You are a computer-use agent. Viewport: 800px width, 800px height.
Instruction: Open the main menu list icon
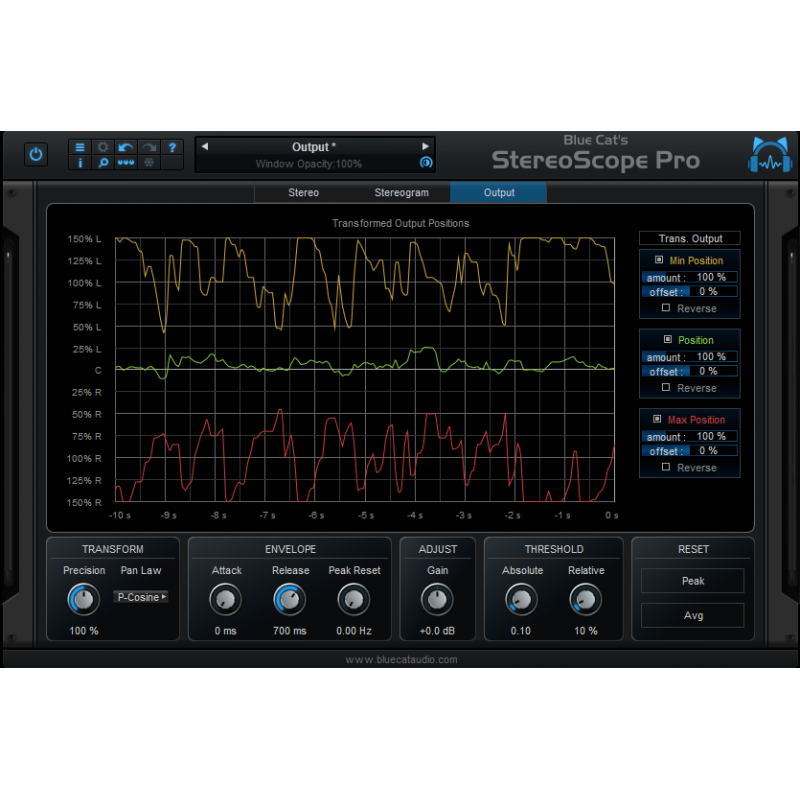click(x=80, y=147)
